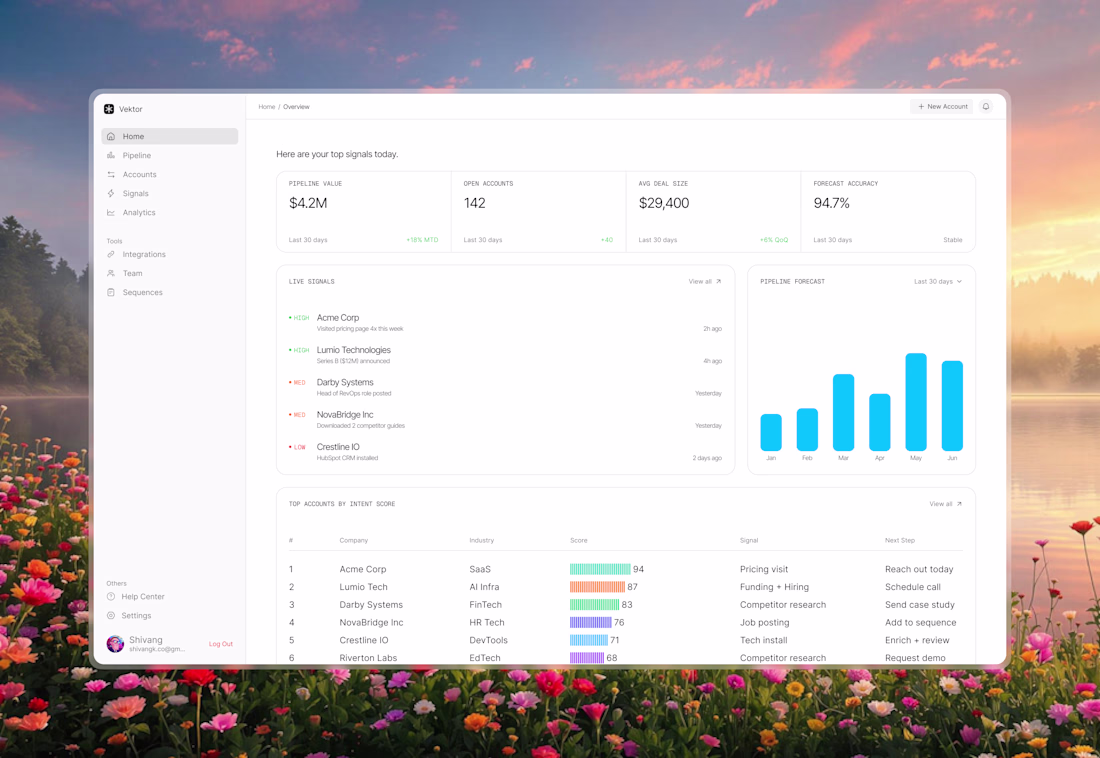Click the Apr bar in forecast chart
This screenshot has width=1100, height=758.
point(880,422)
